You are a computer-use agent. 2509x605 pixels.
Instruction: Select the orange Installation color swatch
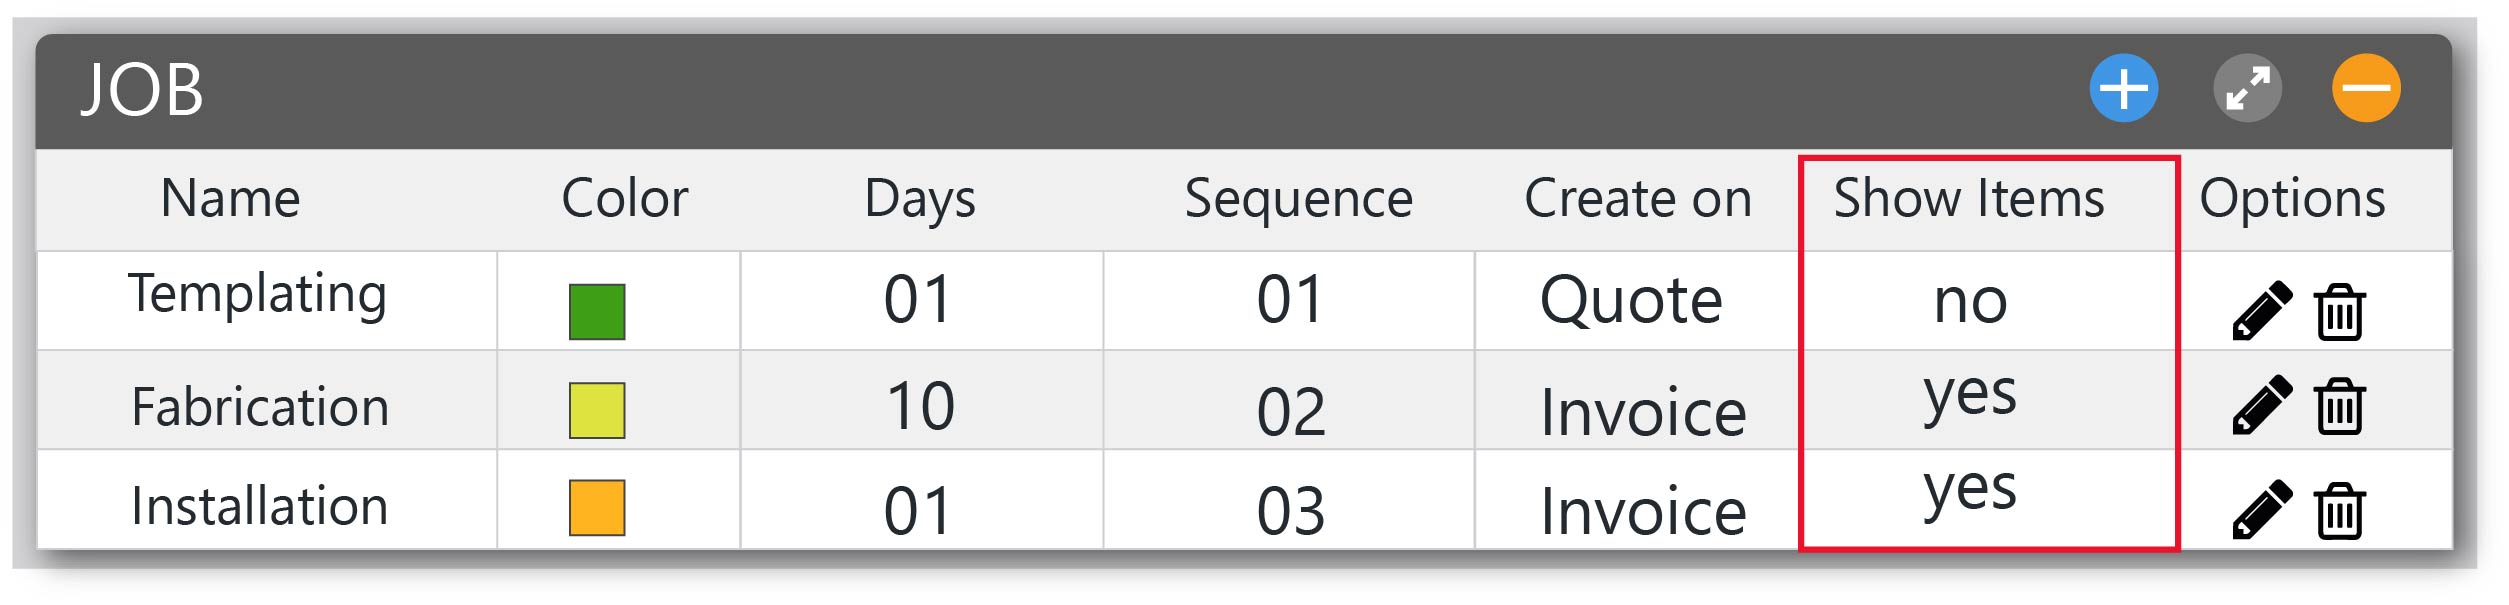click(x=597, y=508)
